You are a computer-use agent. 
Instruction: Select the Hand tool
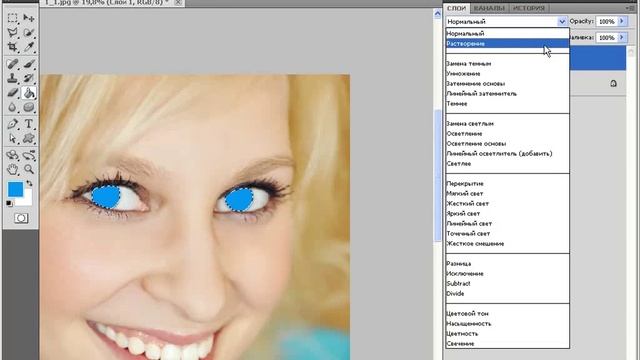tap(12, 169)
